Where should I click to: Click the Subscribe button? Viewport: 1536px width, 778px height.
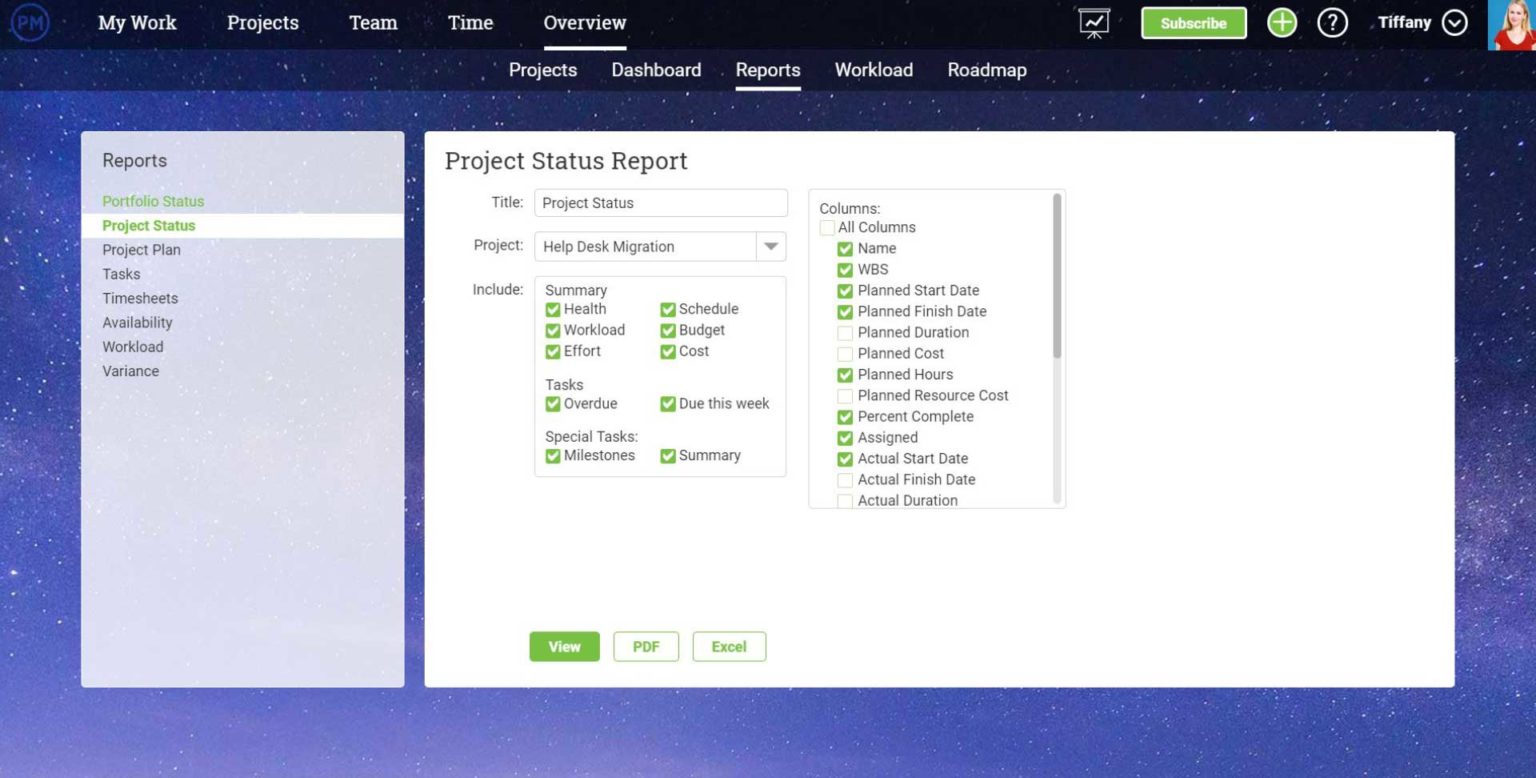[x=1193, y=23]
